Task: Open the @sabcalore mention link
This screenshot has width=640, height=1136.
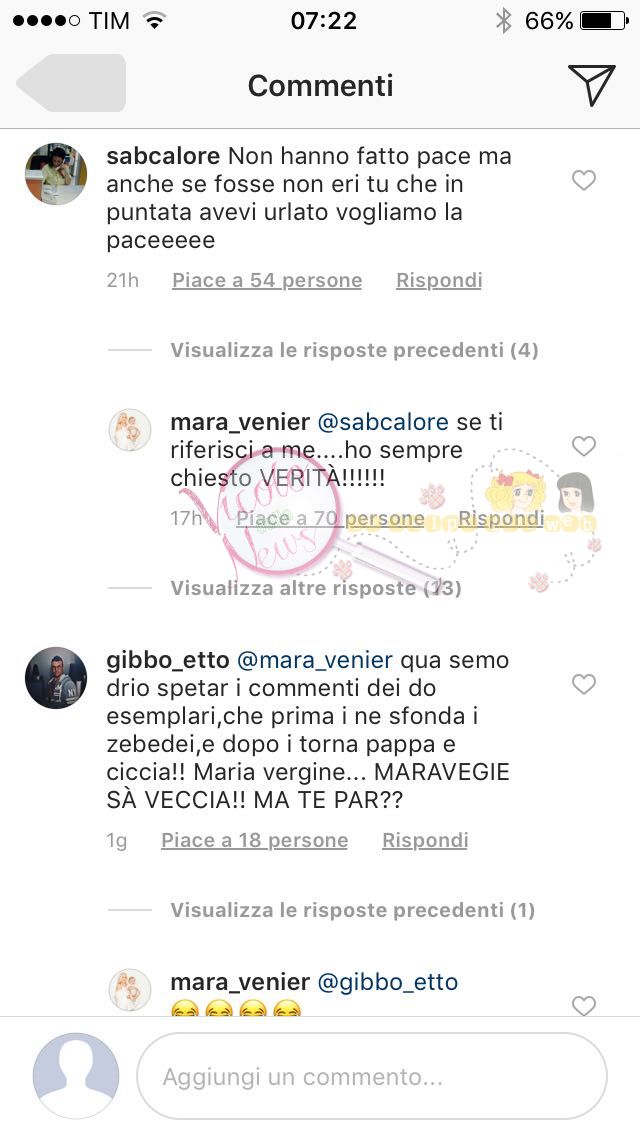Action: (383, 422)
